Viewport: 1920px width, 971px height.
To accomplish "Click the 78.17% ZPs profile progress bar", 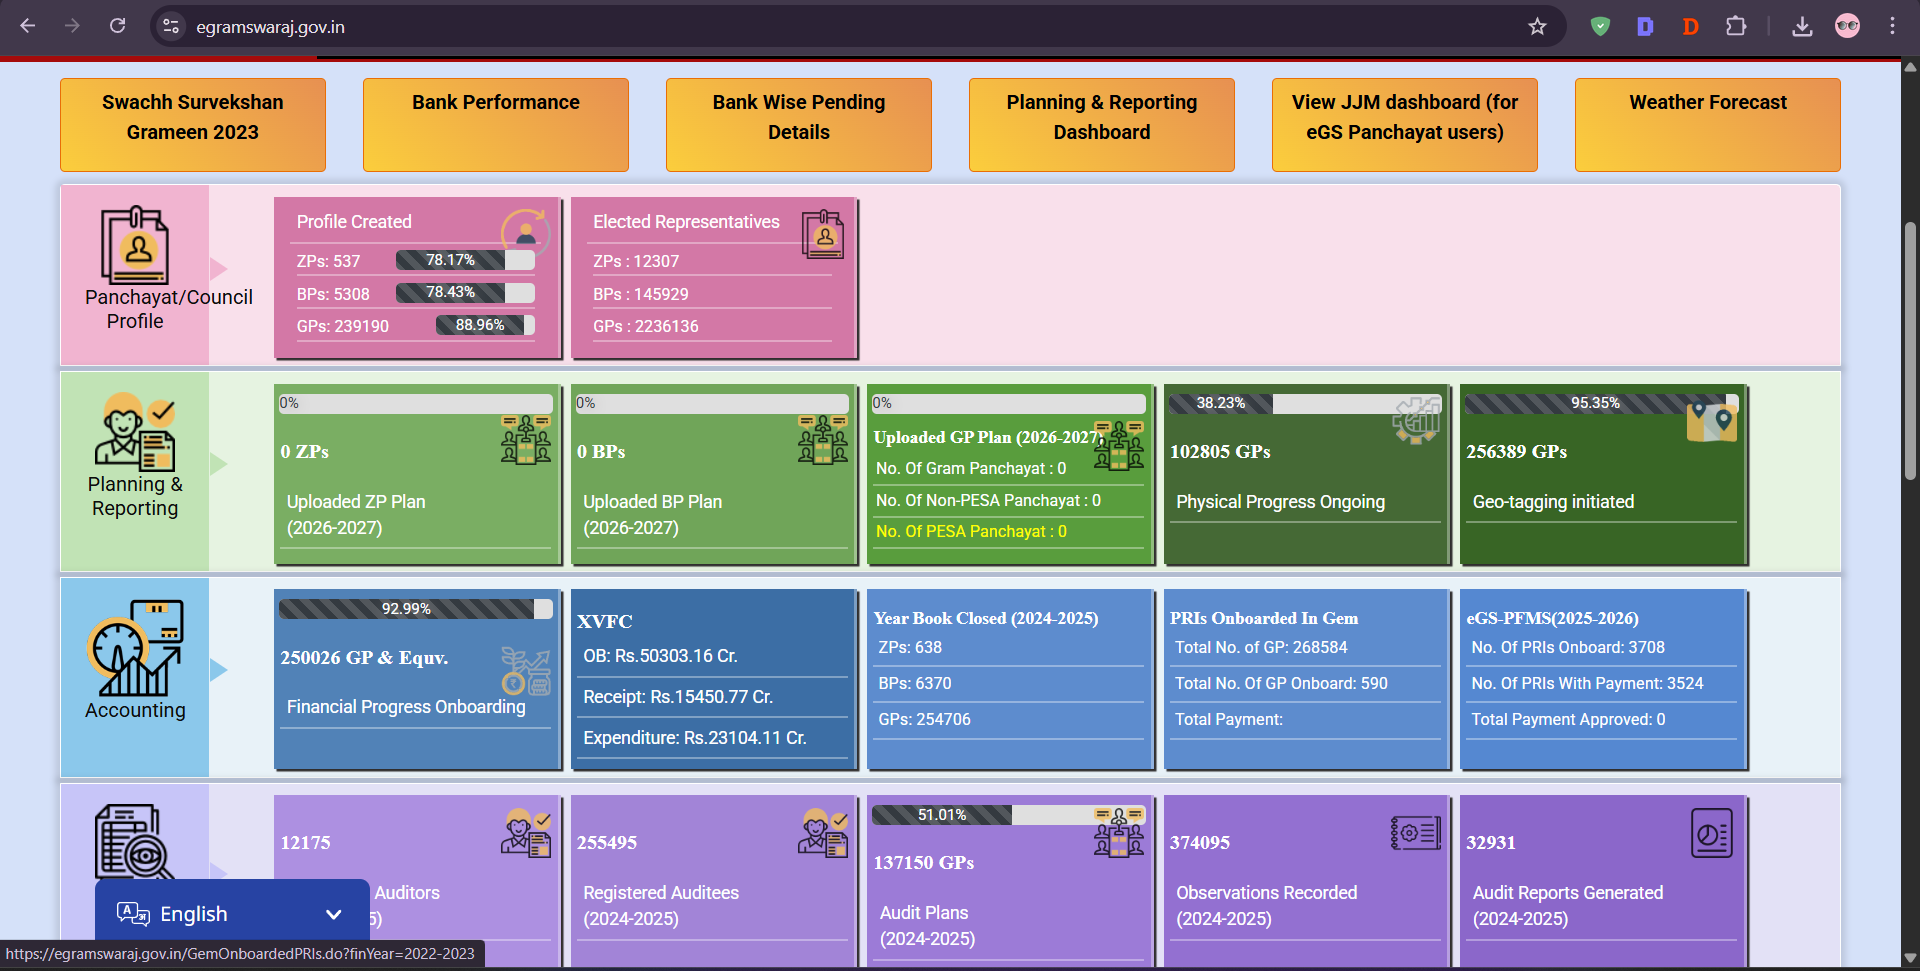I will click(465, 260).
